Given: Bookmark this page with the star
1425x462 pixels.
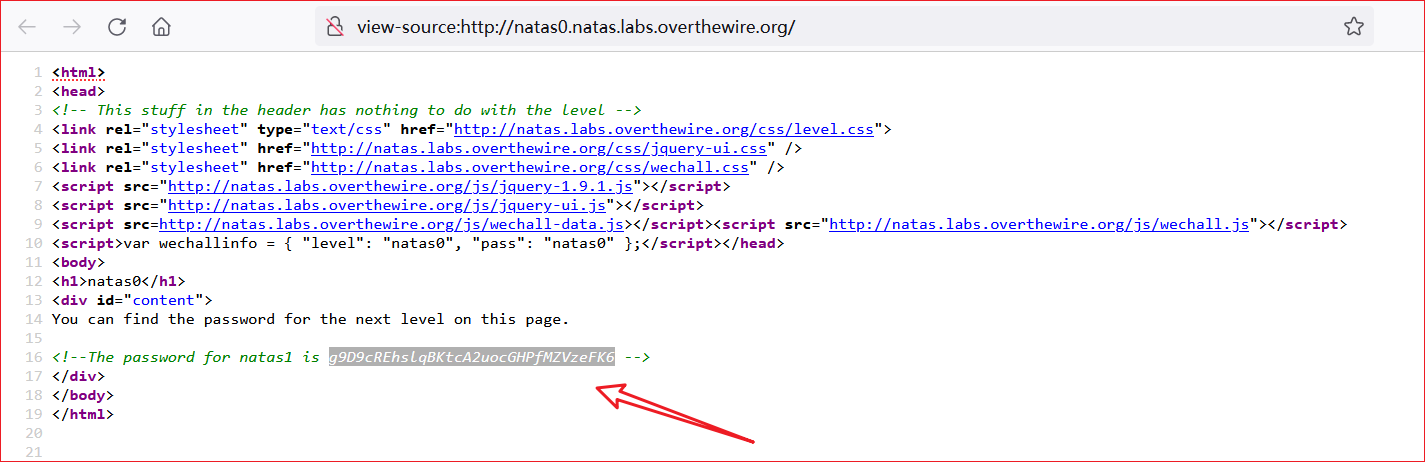Looking at the screenshot, I should pyautogui.click(x=1353, y=27).
